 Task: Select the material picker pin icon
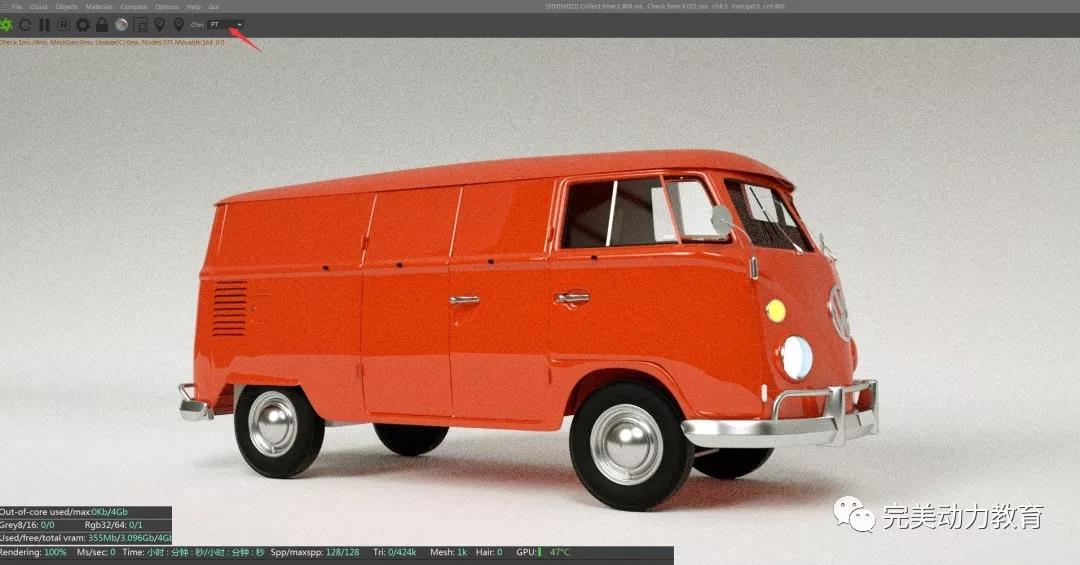pos(178,25)
